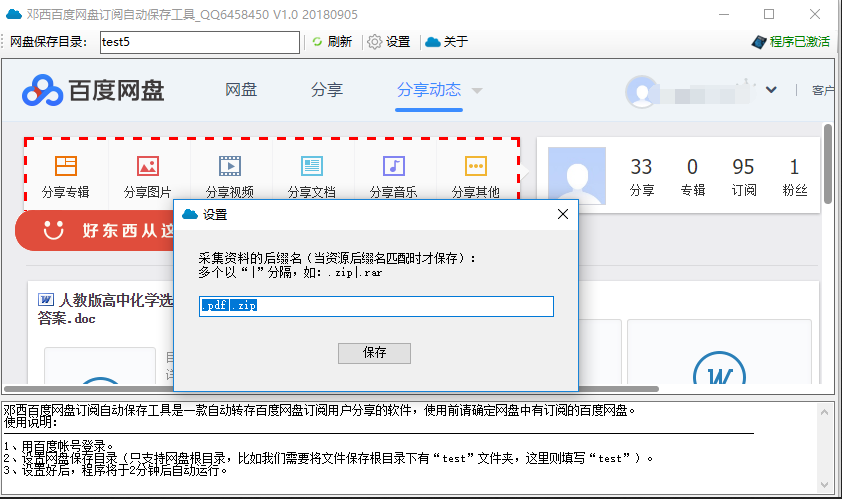Open the 网盘 tab
Screen dimensions: 842x499
241,90
